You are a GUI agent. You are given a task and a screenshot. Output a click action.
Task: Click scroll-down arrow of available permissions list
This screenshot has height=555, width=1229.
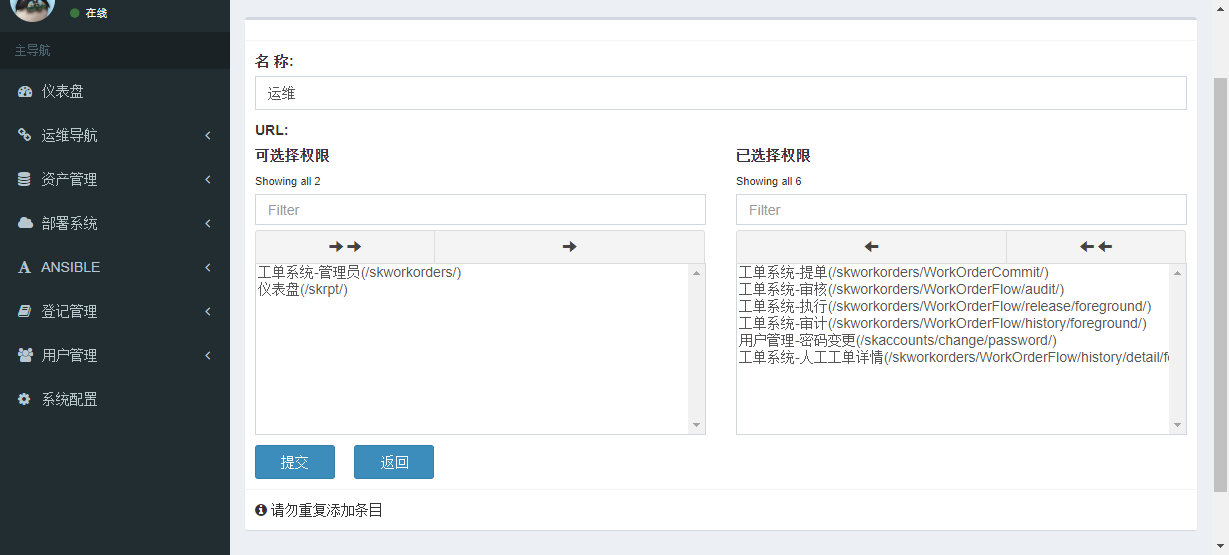[697, 425]
